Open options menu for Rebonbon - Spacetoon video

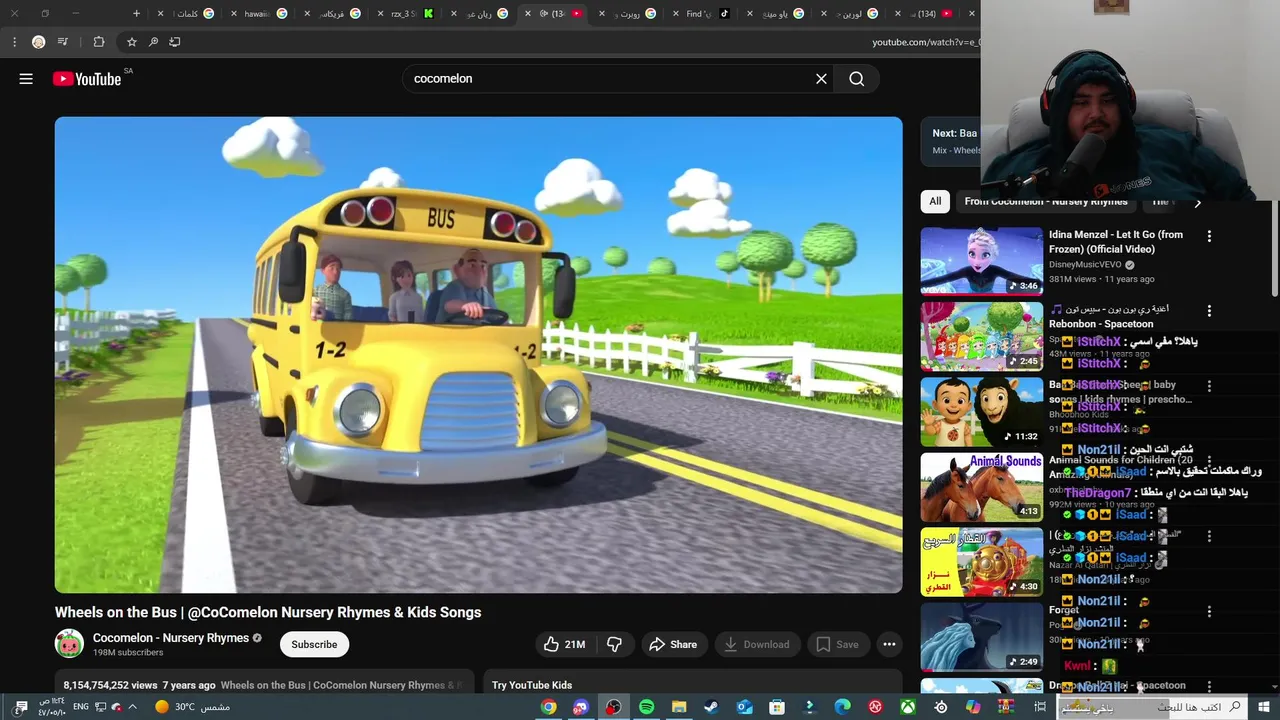click(x=1209, y=311)
